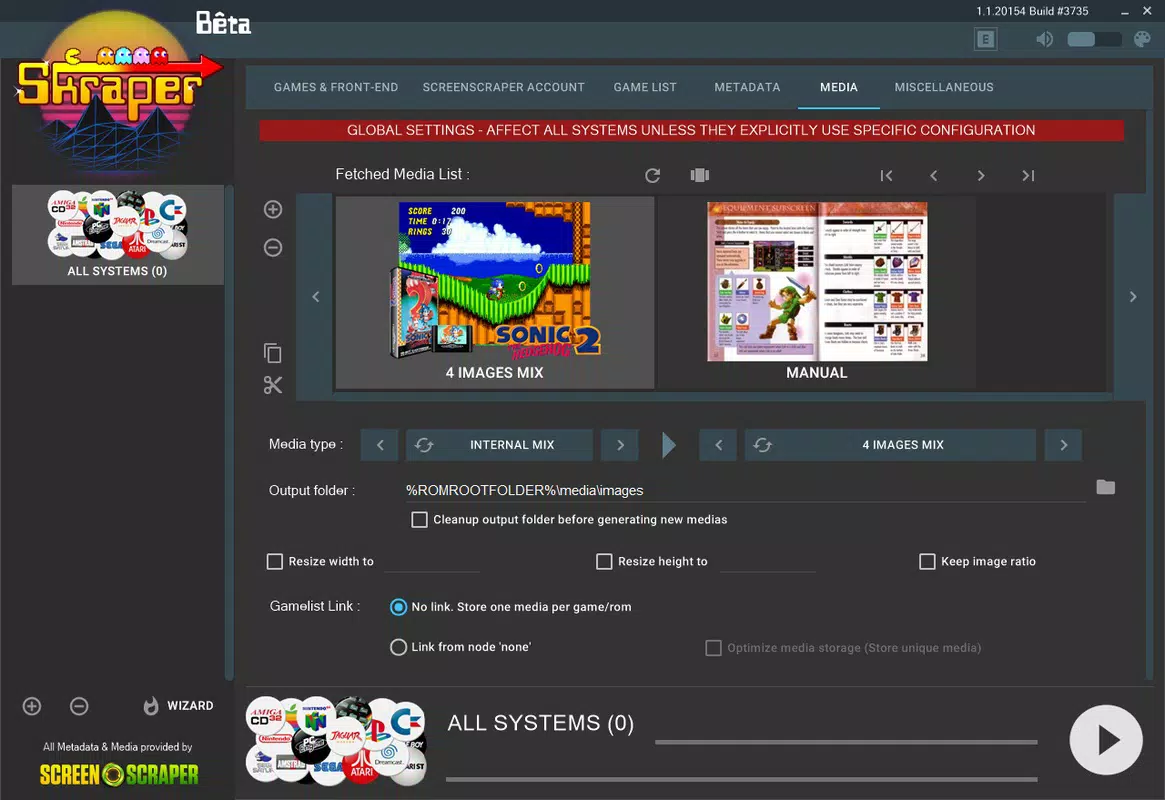The width and height of the screenshot is (1165, 800).
Task: Click the E icon in top bar
Action: click(x=986, y=39)
